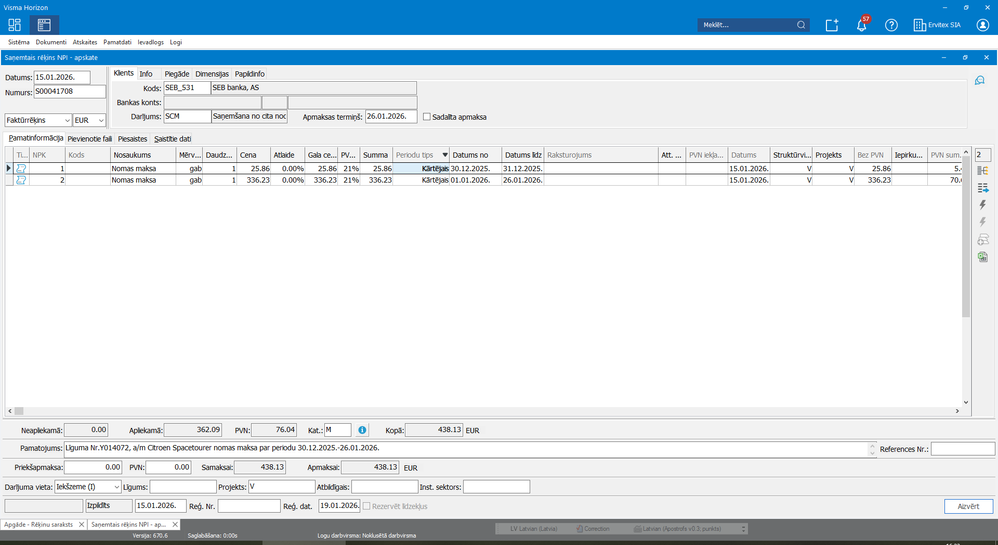The height and width of the screenshot is (545, 998).
Task: Switch to the Saistītie dati tab
Action: click(x=172, y=139)
